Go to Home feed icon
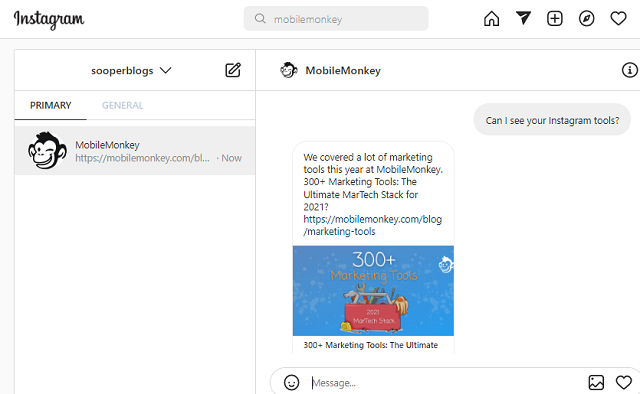This screenshot has width=640, height=394. [x=491, y=18]
